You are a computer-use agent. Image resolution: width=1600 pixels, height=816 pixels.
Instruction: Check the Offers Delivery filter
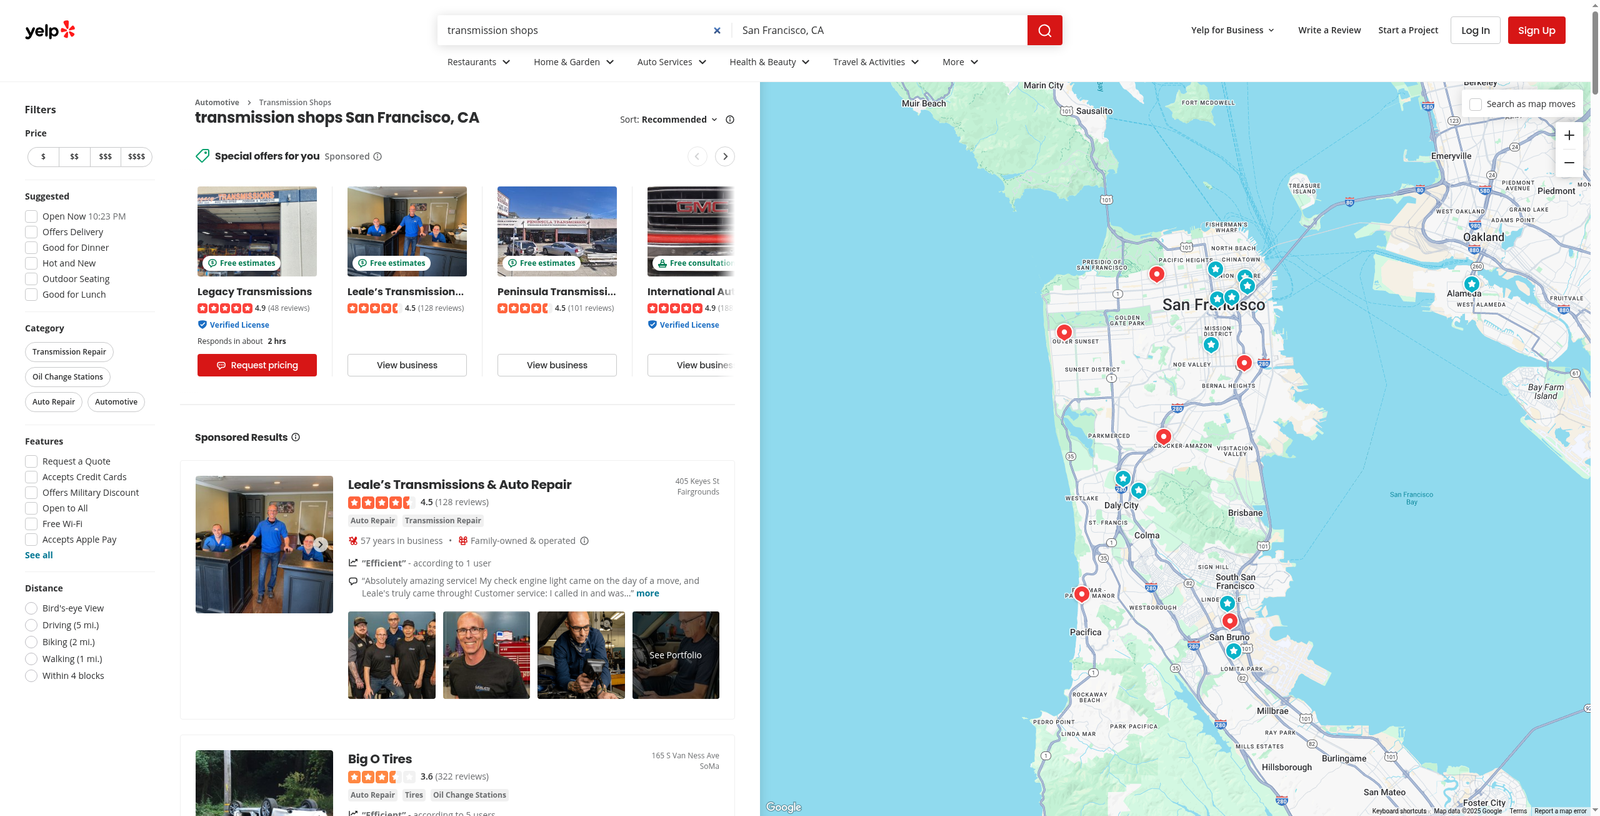pyautogui.click(x=31, y=232)
